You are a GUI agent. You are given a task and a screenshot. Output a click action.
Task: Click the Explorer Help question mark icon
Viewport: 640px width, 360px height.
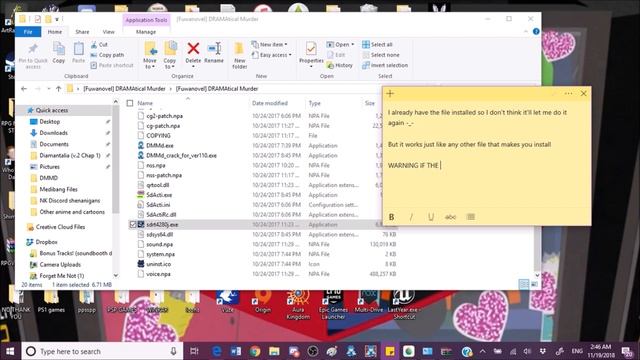click(x=536, y=31)
